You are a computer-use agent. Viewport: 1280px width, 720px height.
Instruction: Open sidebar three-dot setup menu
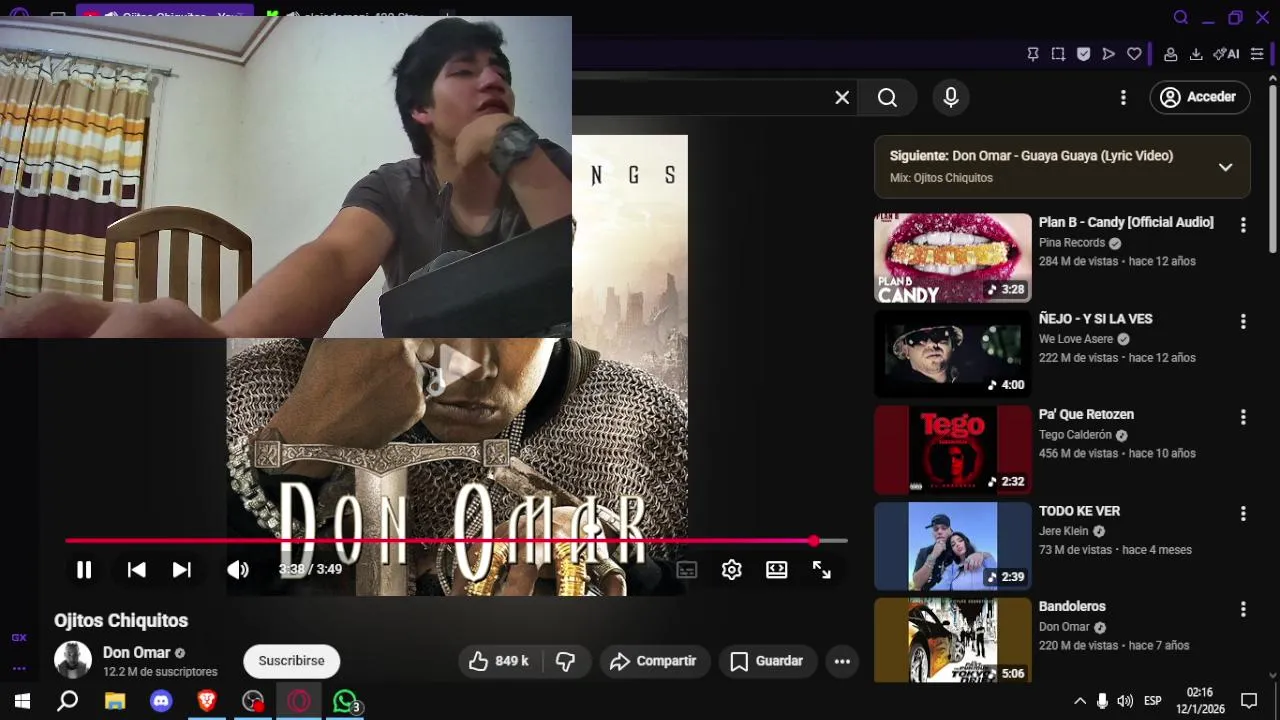coord(19,668)
